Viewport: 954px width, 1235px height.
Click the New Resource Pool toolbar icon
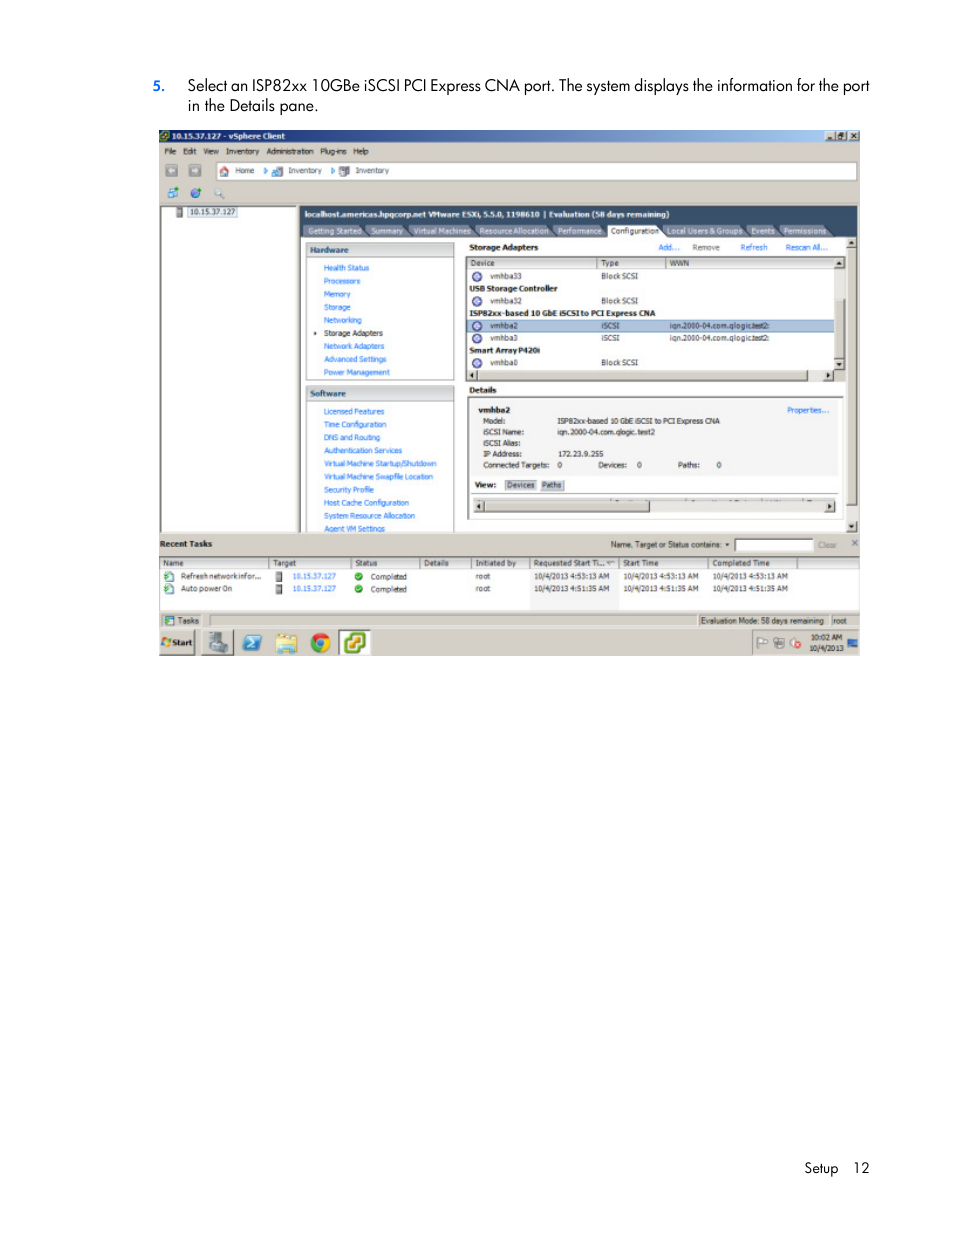click(196, 193)
